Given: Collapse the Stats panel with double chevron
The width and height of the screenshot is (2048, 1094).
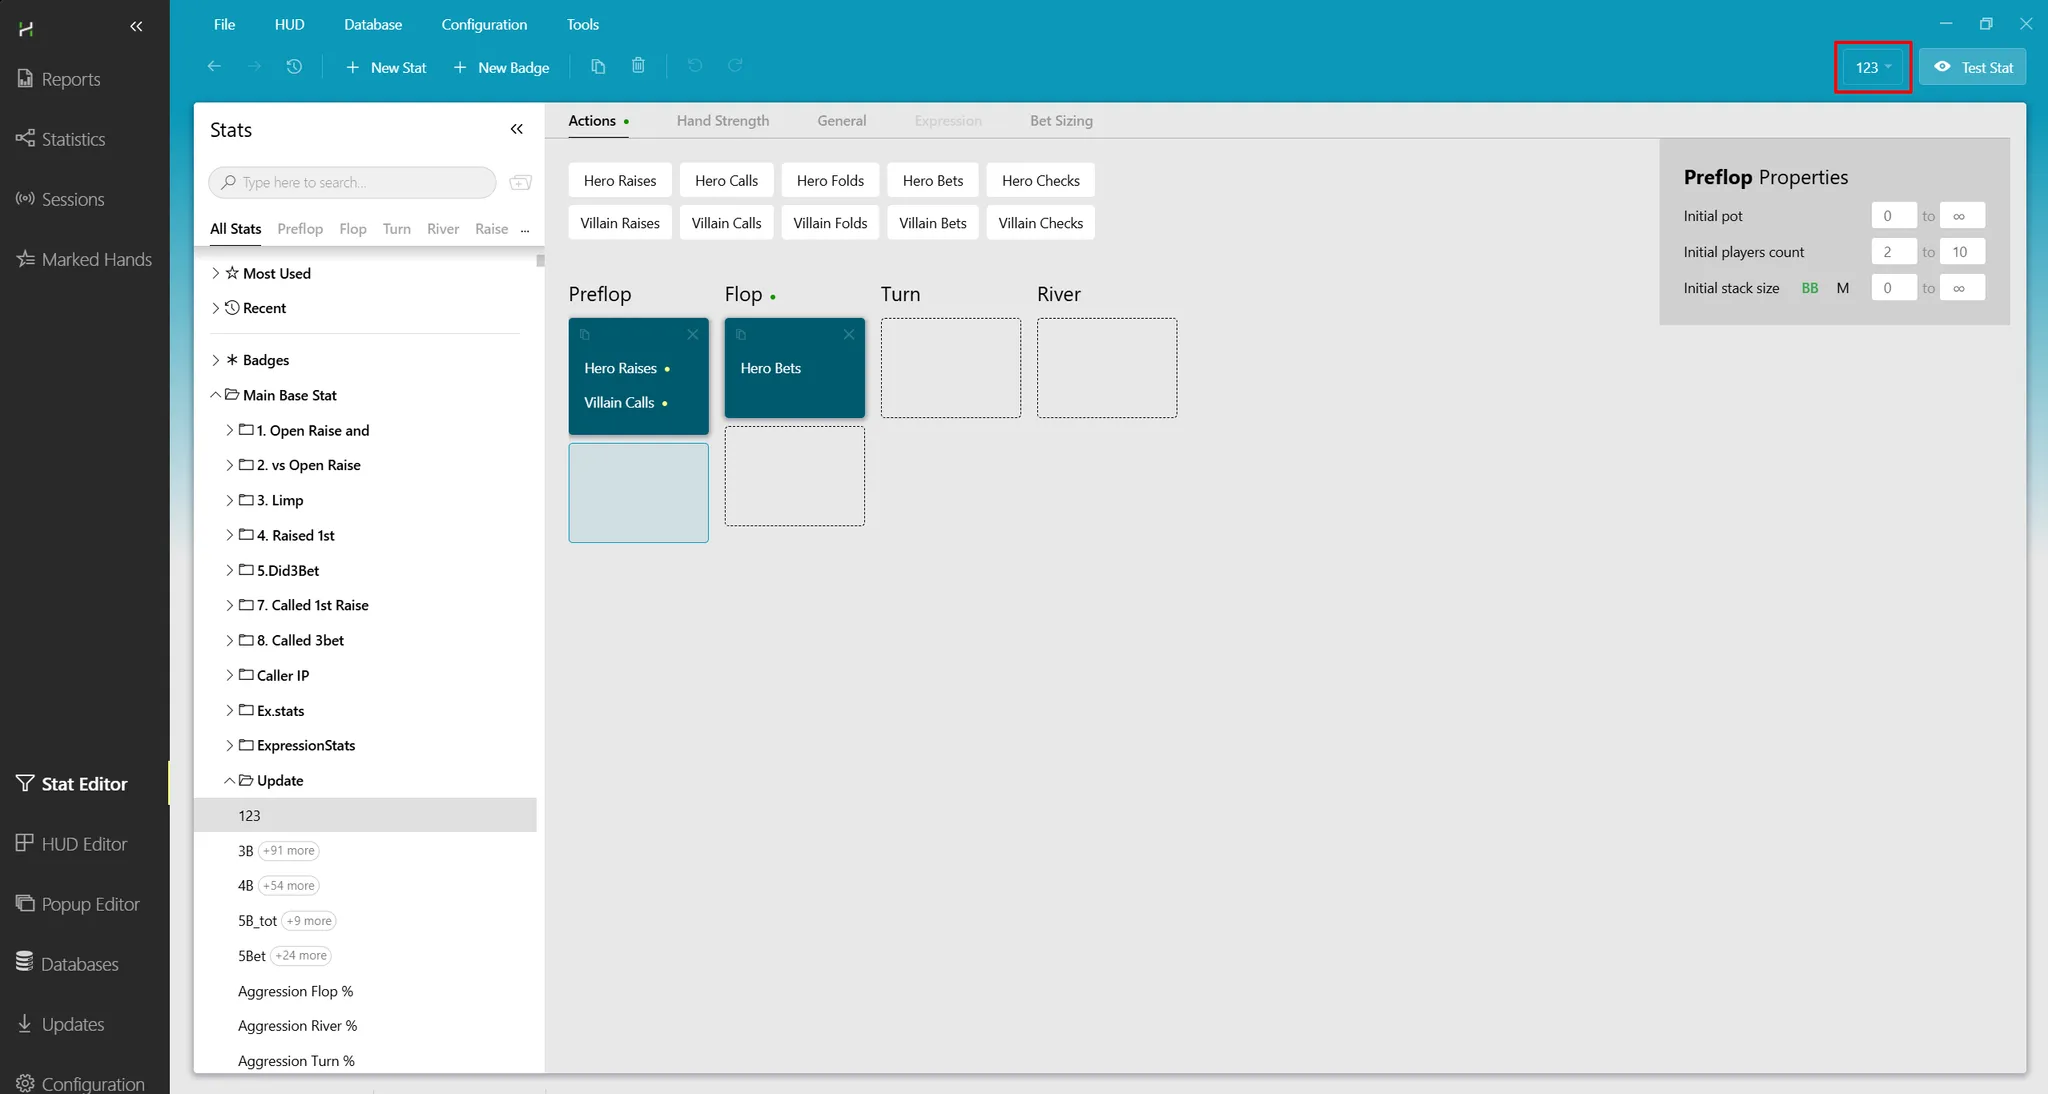Looking at the screenshot, I should (516, 129).
